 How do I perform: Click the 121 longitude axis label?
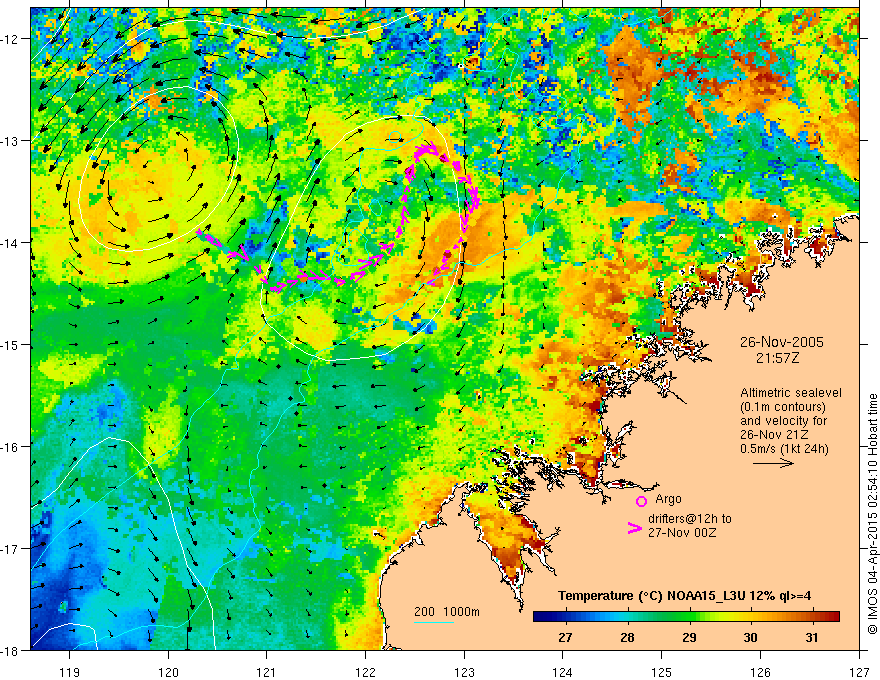click(267, 672)
